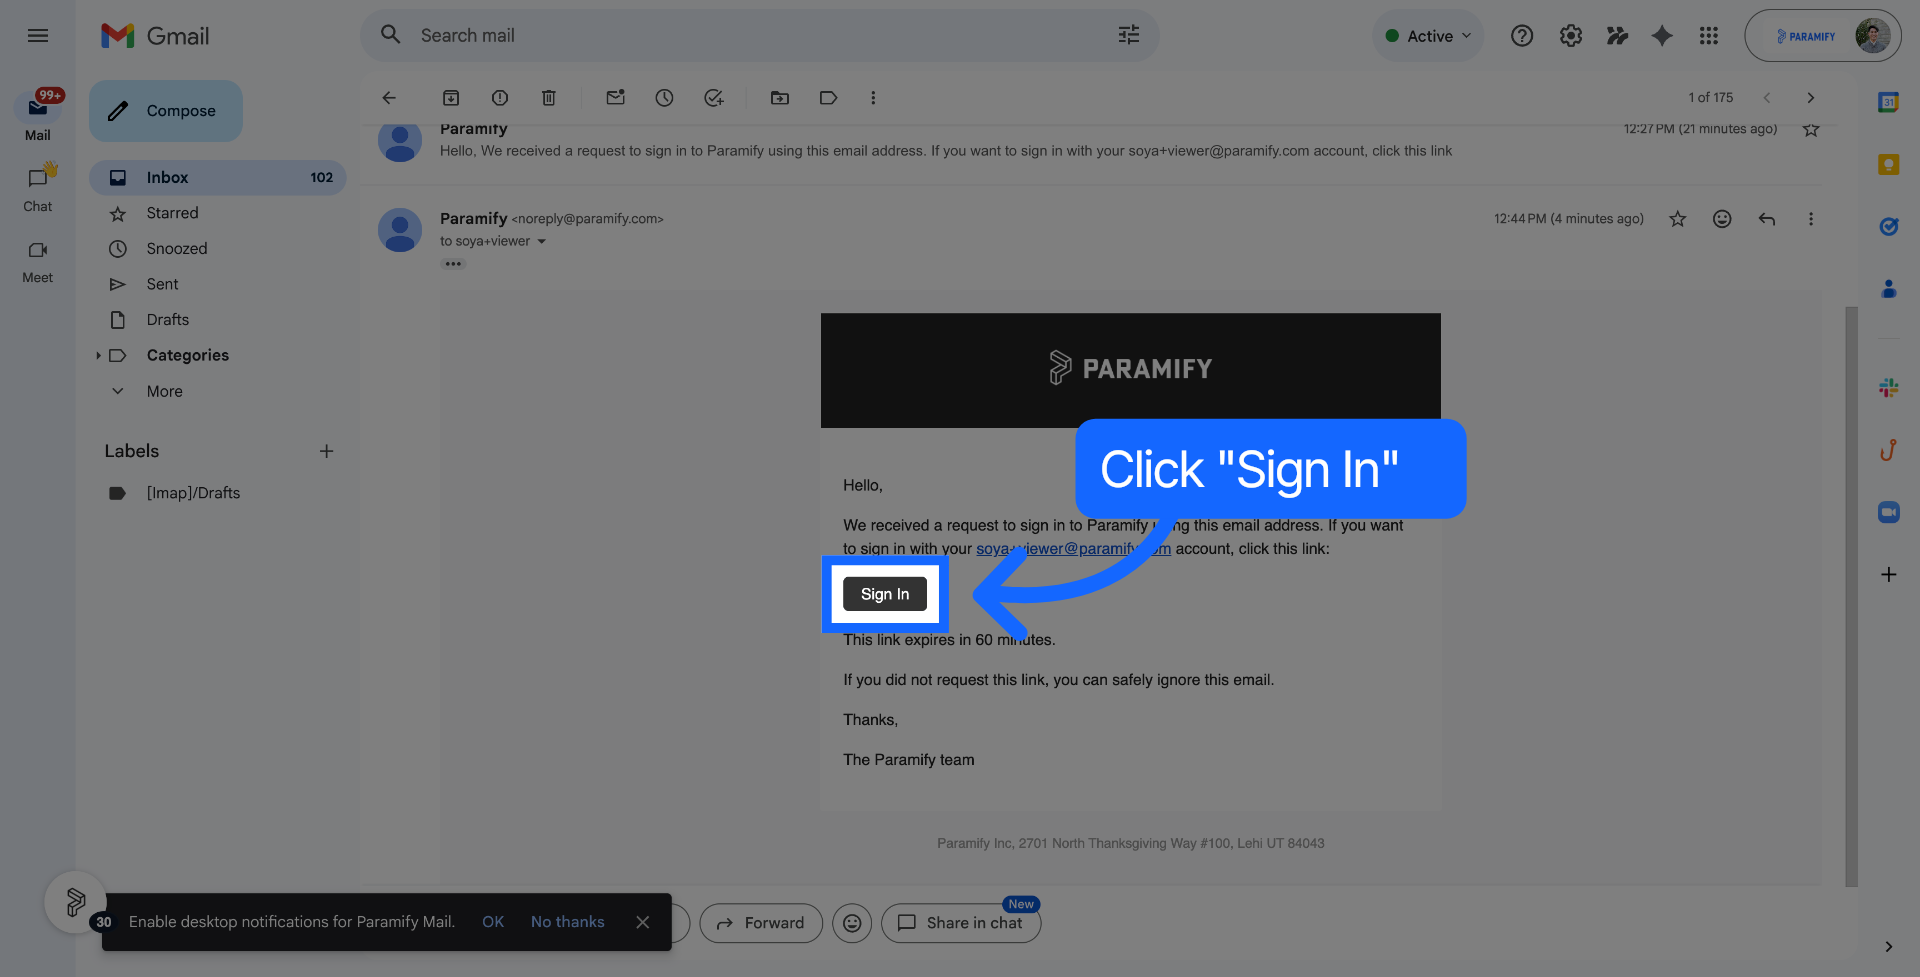Star the 12:44 PM message

[1677, 219]
